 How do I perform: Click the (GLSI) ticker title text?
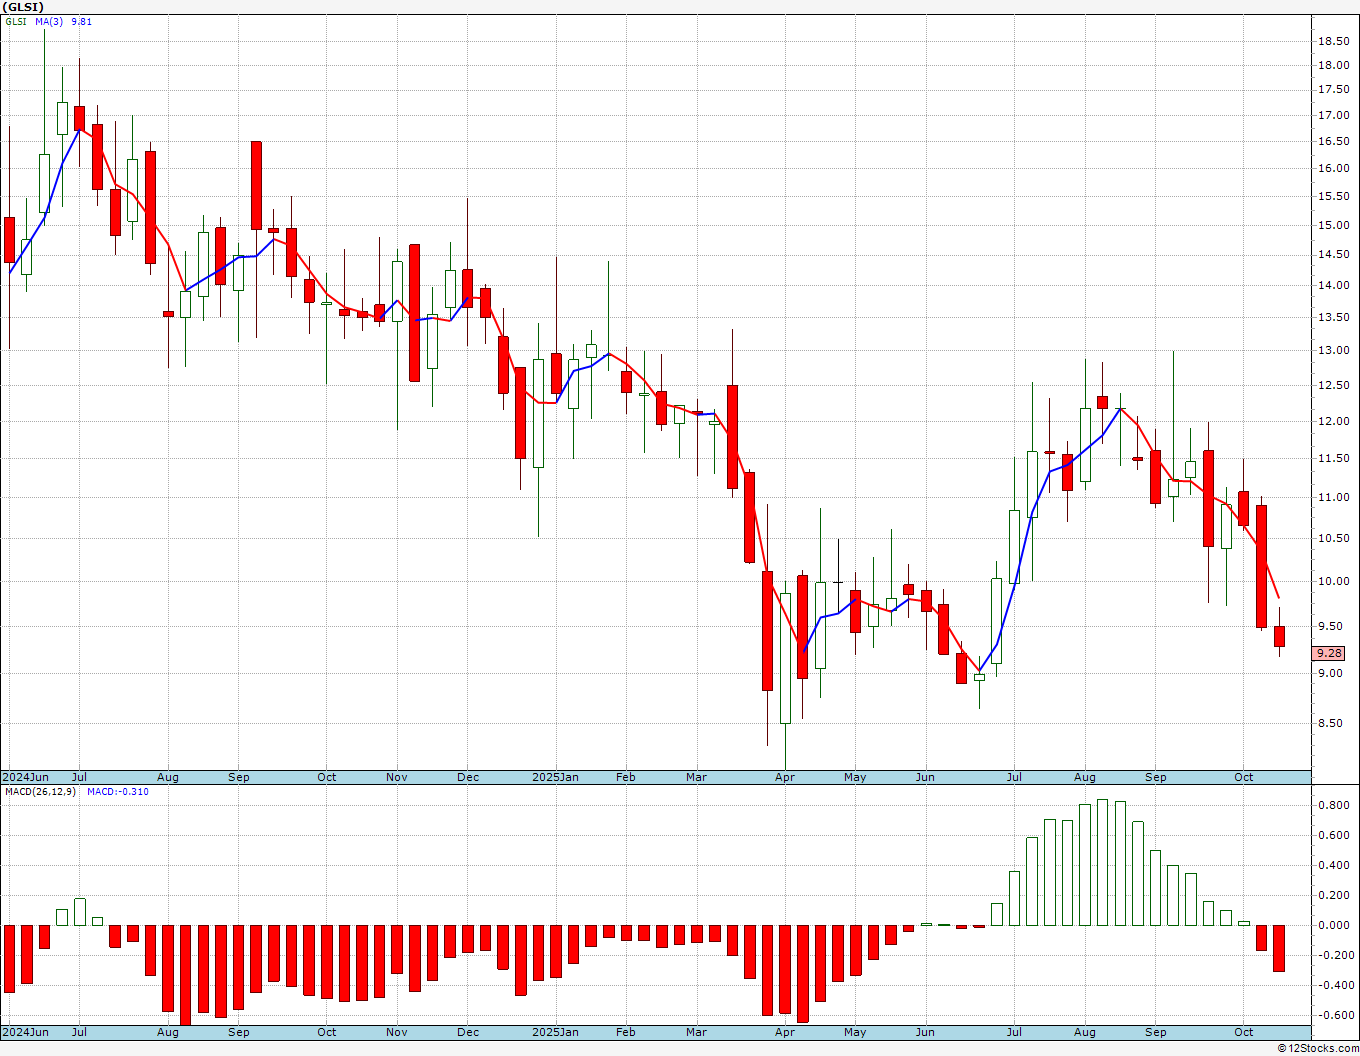click(x=24, y=7)
